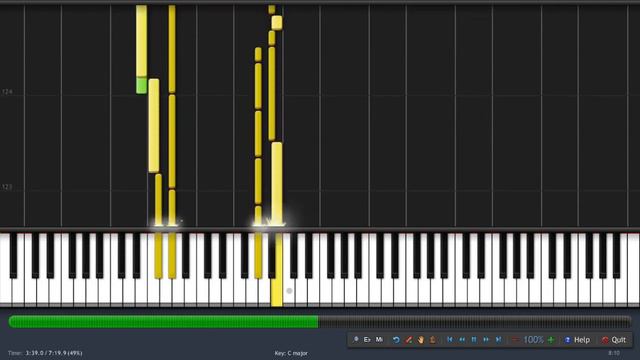
Task: Fast forward the song playback
Action: coord(486,340)
